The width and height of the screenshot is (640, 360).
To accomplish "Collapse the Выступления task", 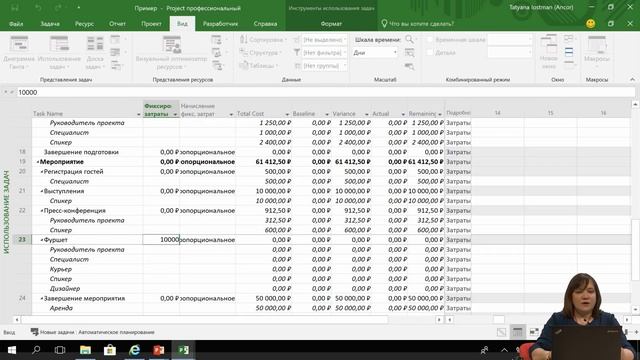I will click(42, 191).
